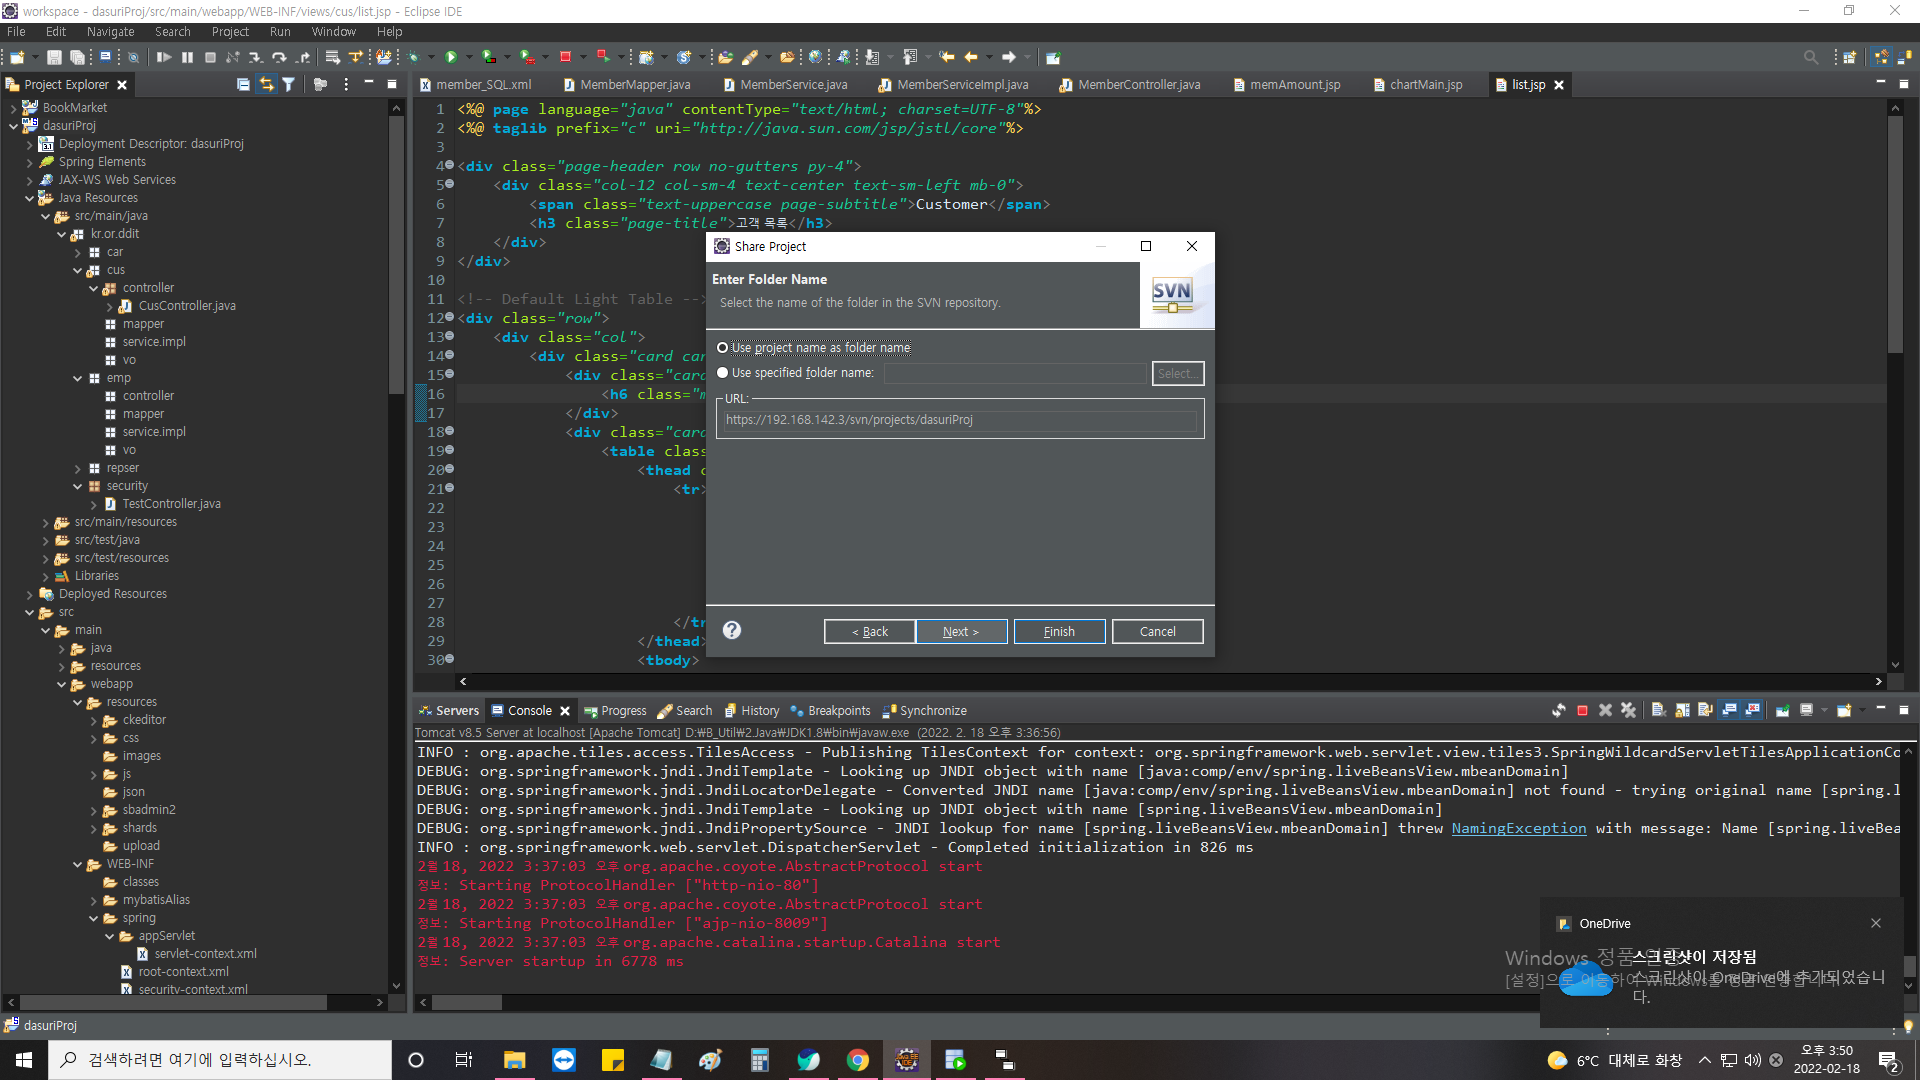The height and width of the screenshot is (1080, 1920).
Task: Select 'Use specified folder name' option
Action: coord(723,373)
